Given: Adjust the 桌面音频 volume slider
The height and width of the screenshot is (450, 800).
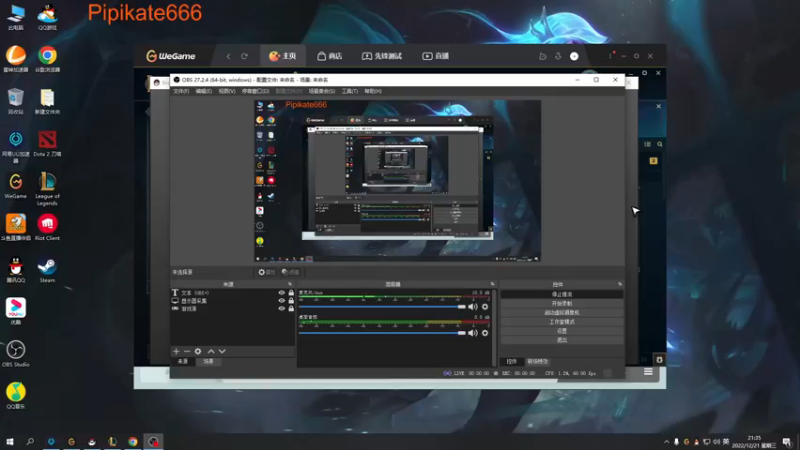Looking at the screenshot, I should click(382, 333).
